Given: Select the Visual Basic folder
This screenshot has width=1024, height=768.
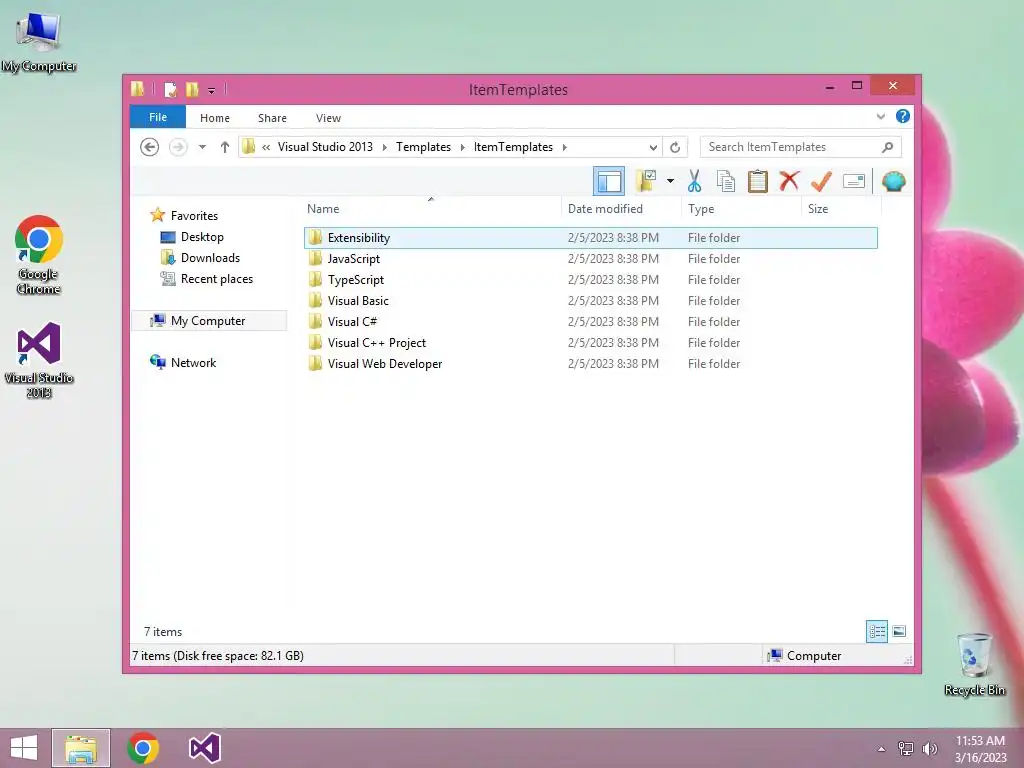Looking at the screenshot, I should coord(590,300).
